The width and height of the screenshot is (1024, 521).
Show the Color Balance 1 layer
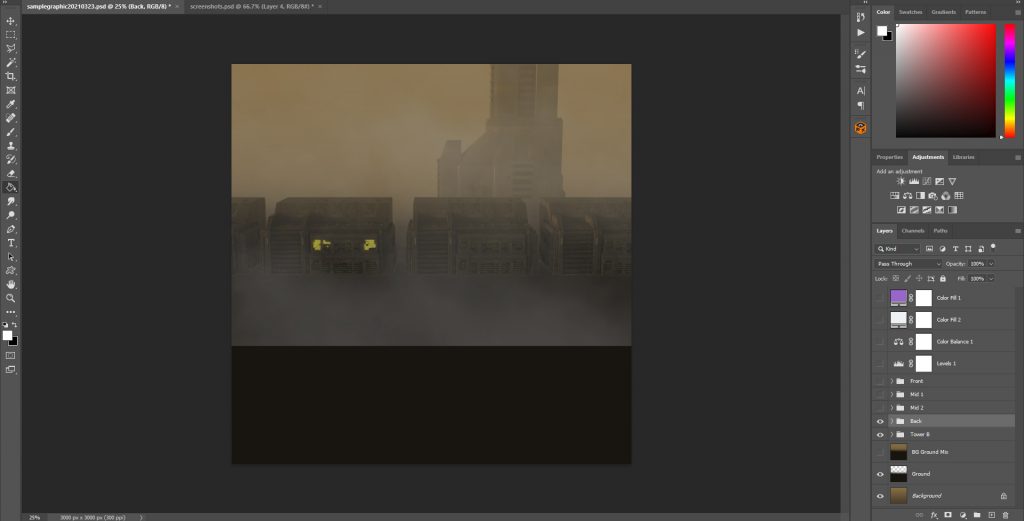click(x=880, y=341)
